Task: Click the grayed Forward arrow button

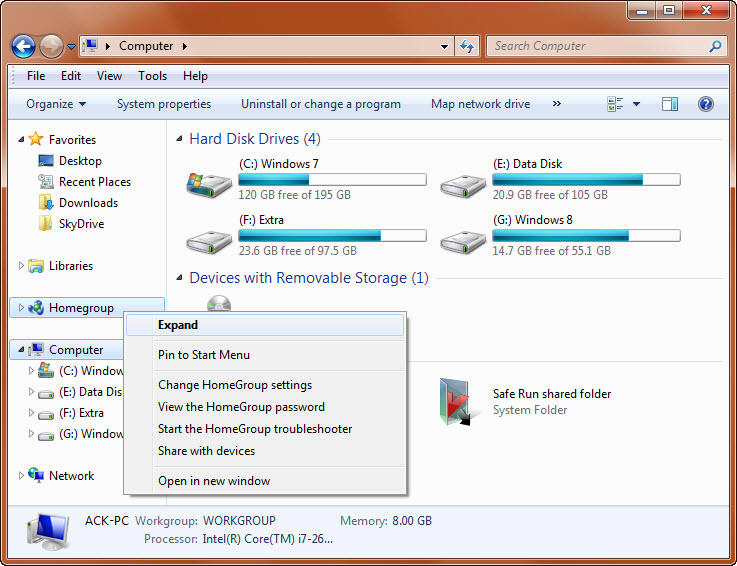Action: [x=51, y=47]
